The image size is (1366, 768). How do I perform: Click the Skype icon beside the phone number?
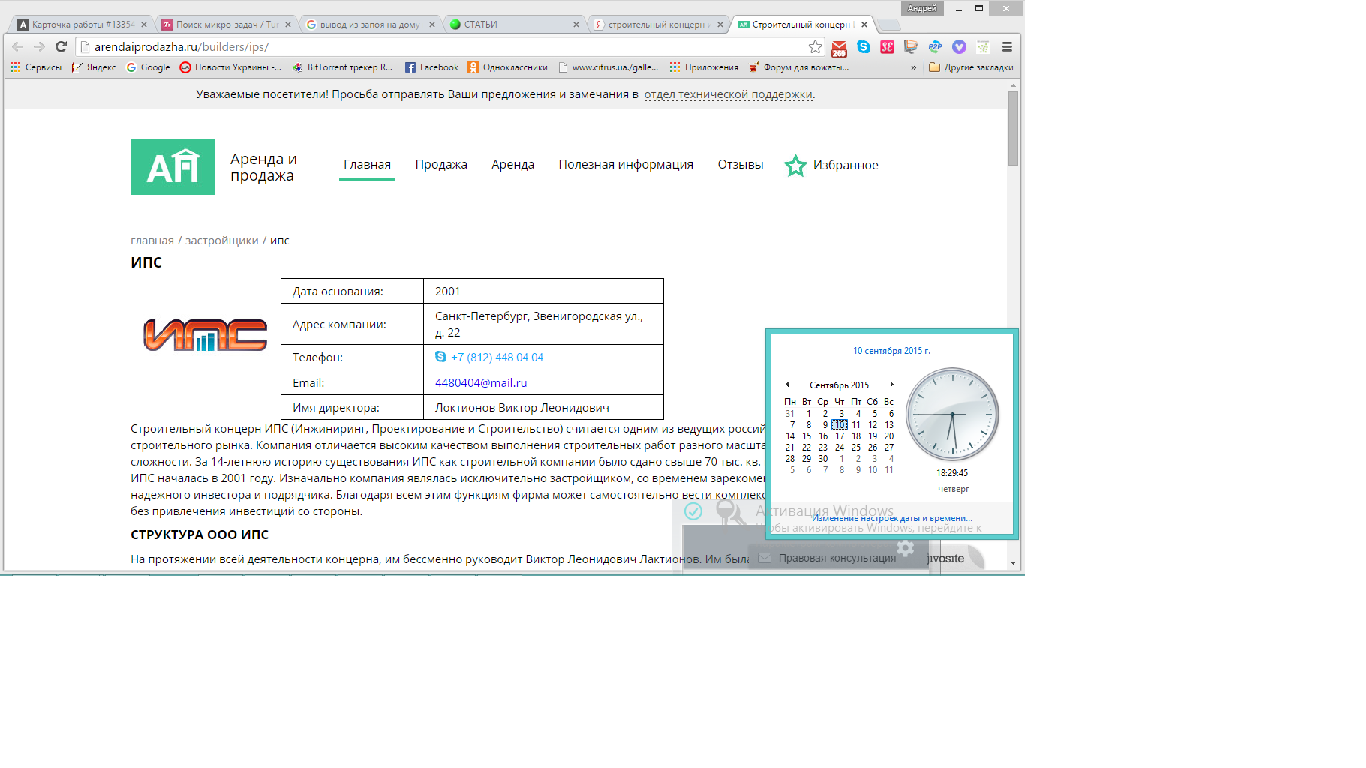pos(441,357)
